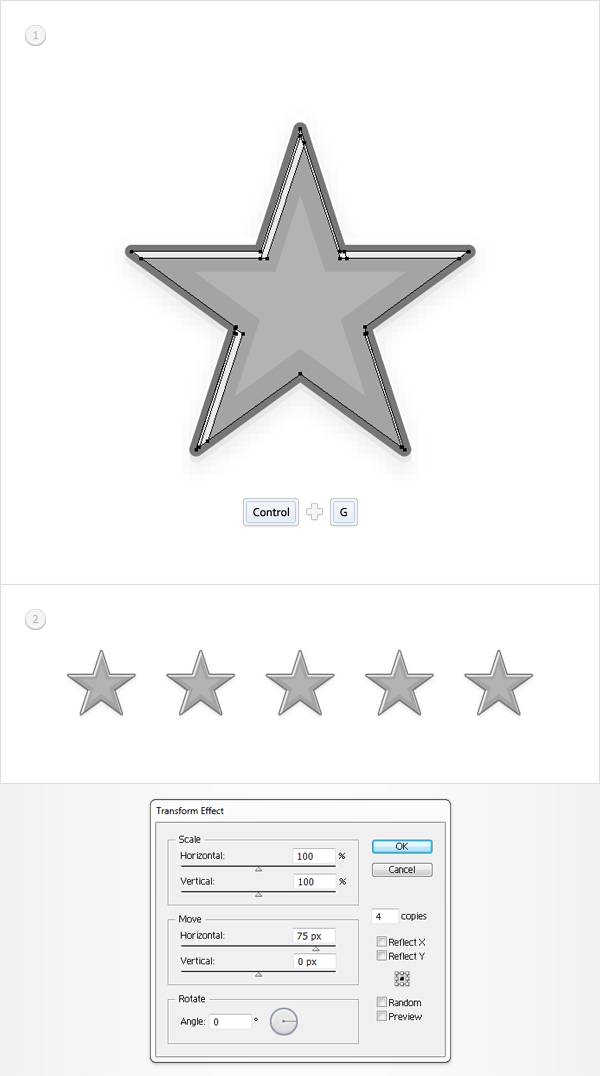Click OK in Transform Effect dialog
Viewport: 600px width, 1076px height.
pyautogui.click(x=402, y=846)
